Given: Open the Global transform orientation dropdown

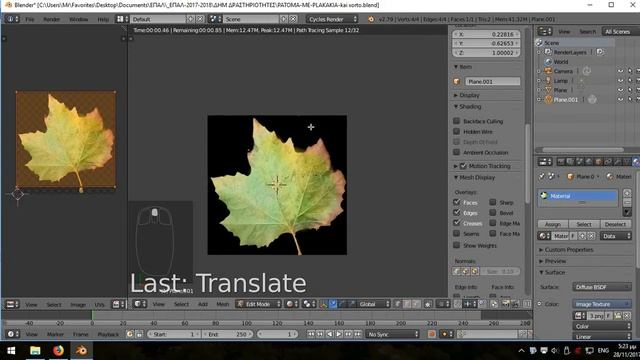Looking at the screenshot, I should pos(374,304).
